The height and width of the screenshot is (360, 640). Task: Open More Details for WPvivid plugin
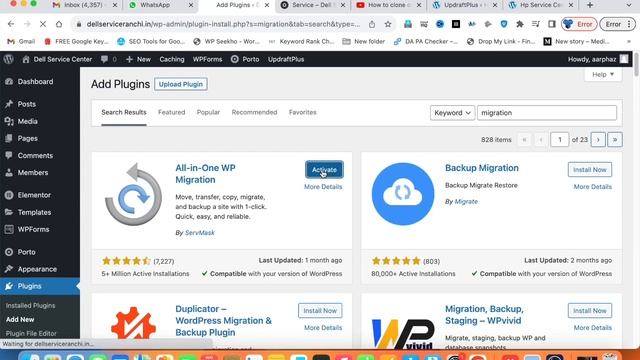pos(593,328)
